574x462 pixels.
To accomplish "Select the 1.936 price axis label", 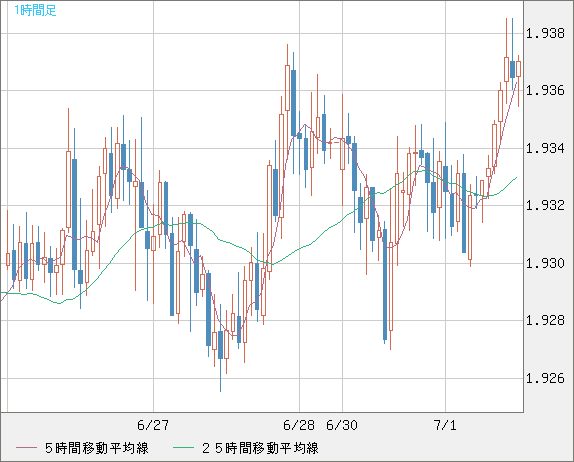I will 545,90.
